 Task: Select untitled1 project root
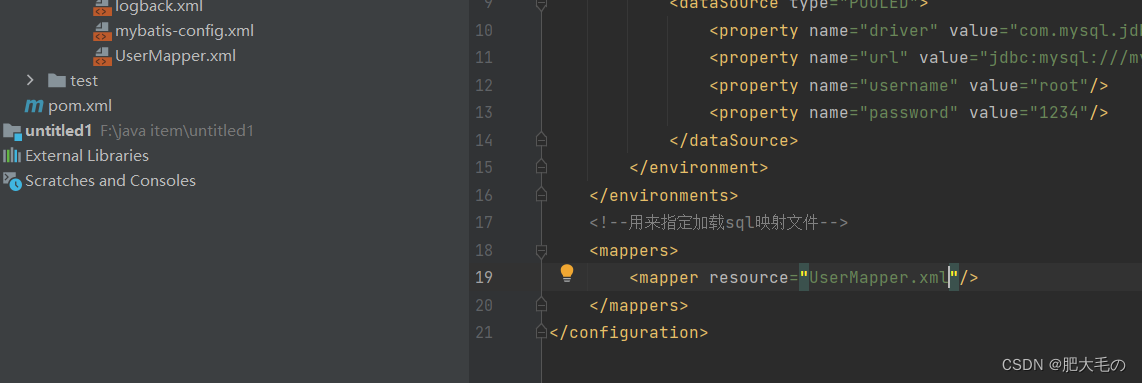click(58, 131)
